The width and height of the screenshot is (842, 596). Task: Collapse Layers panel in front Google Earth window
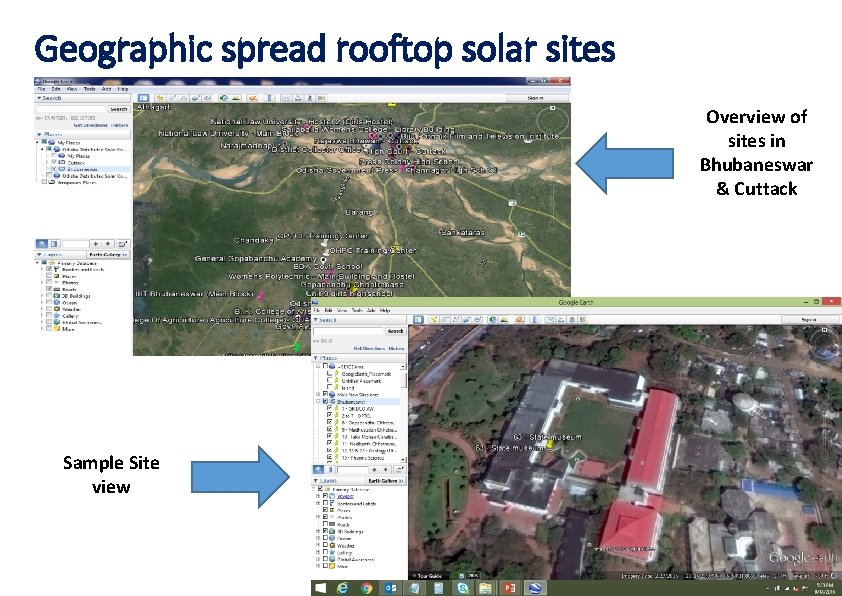click(x=316, y=481)
